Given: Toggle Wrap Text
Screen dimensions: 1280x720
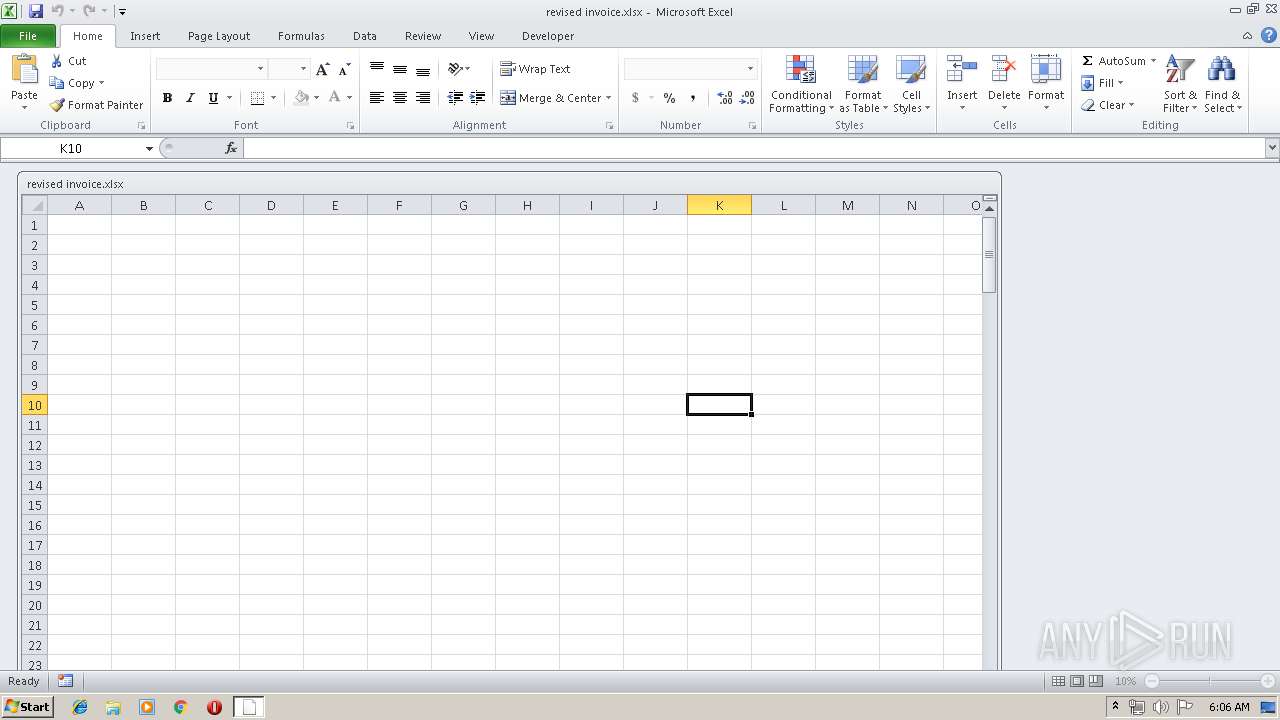Looking at the screenshot, I should pos(535,69).
